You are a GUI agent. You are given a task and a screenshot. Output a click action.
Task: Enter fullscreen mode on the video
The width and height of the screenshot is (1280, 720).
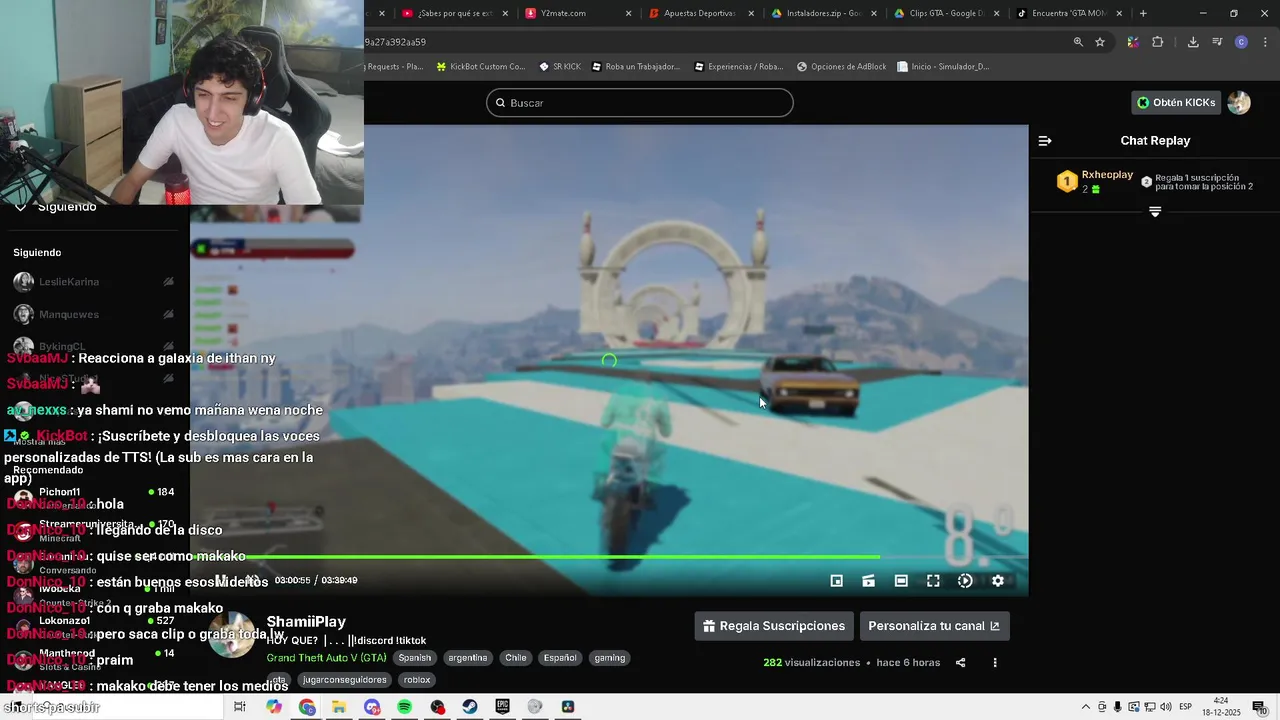(x=933, y=581)
